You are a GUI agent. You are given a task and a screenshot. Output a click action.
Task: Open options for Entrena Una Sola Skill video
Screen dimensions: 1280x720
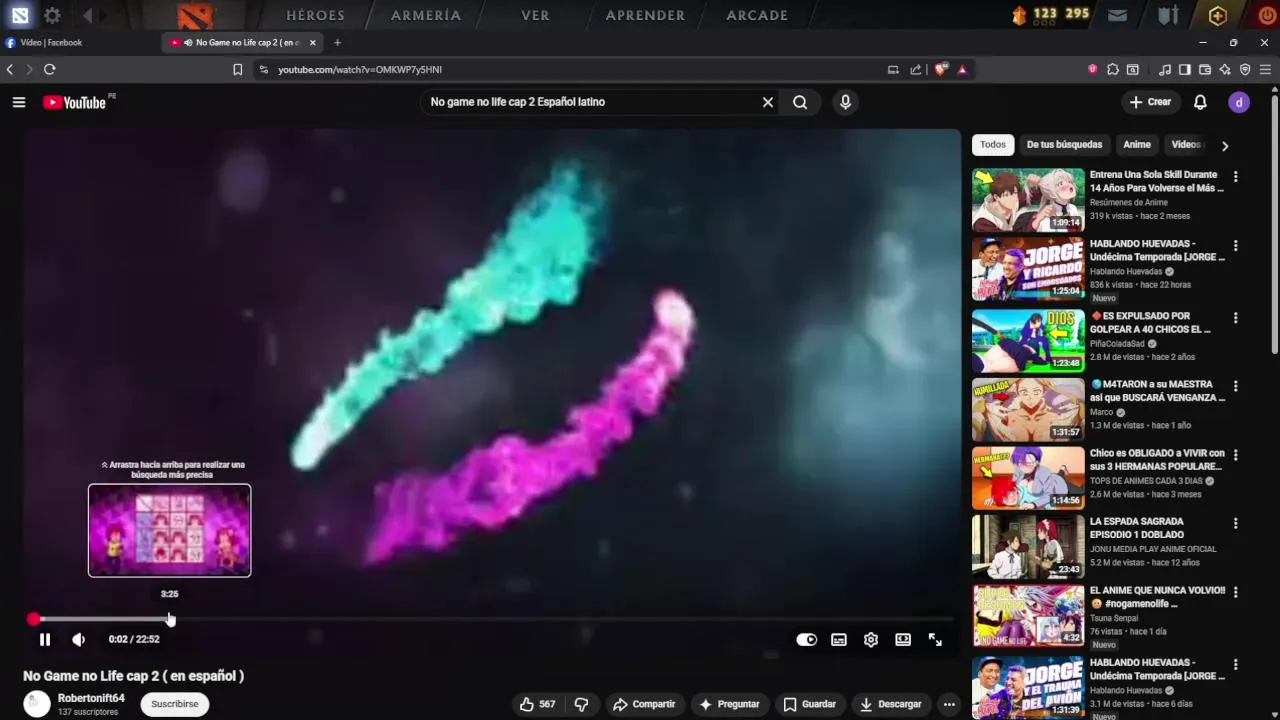[x=1236, y=177]
